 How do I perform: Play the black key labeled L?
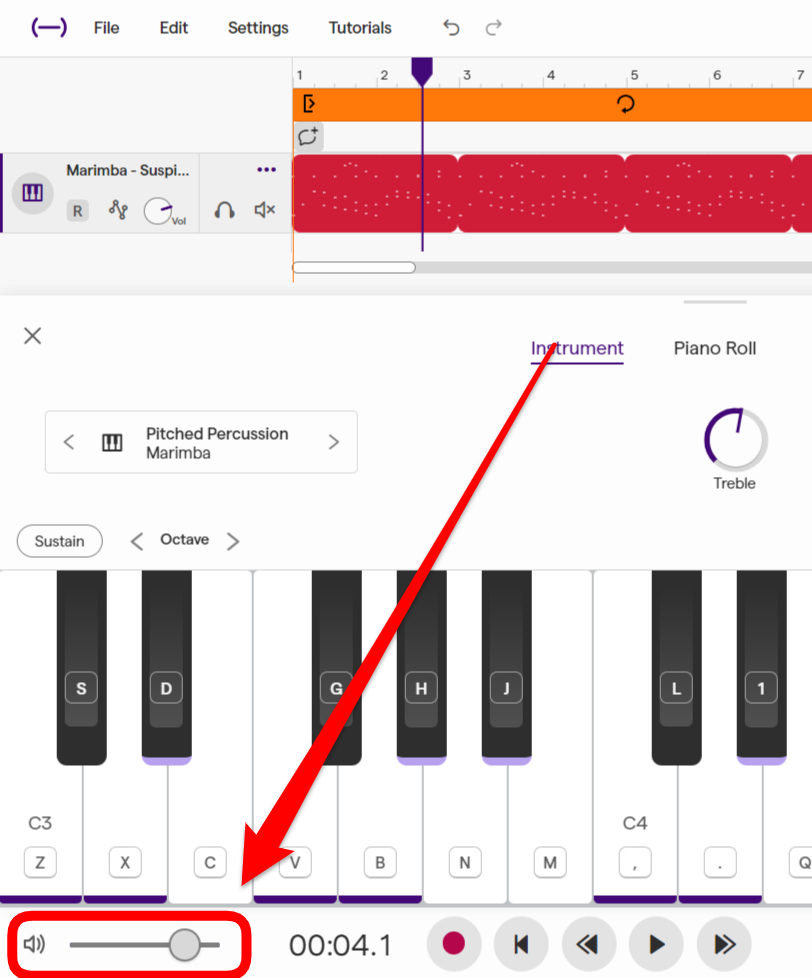(676, 667)
